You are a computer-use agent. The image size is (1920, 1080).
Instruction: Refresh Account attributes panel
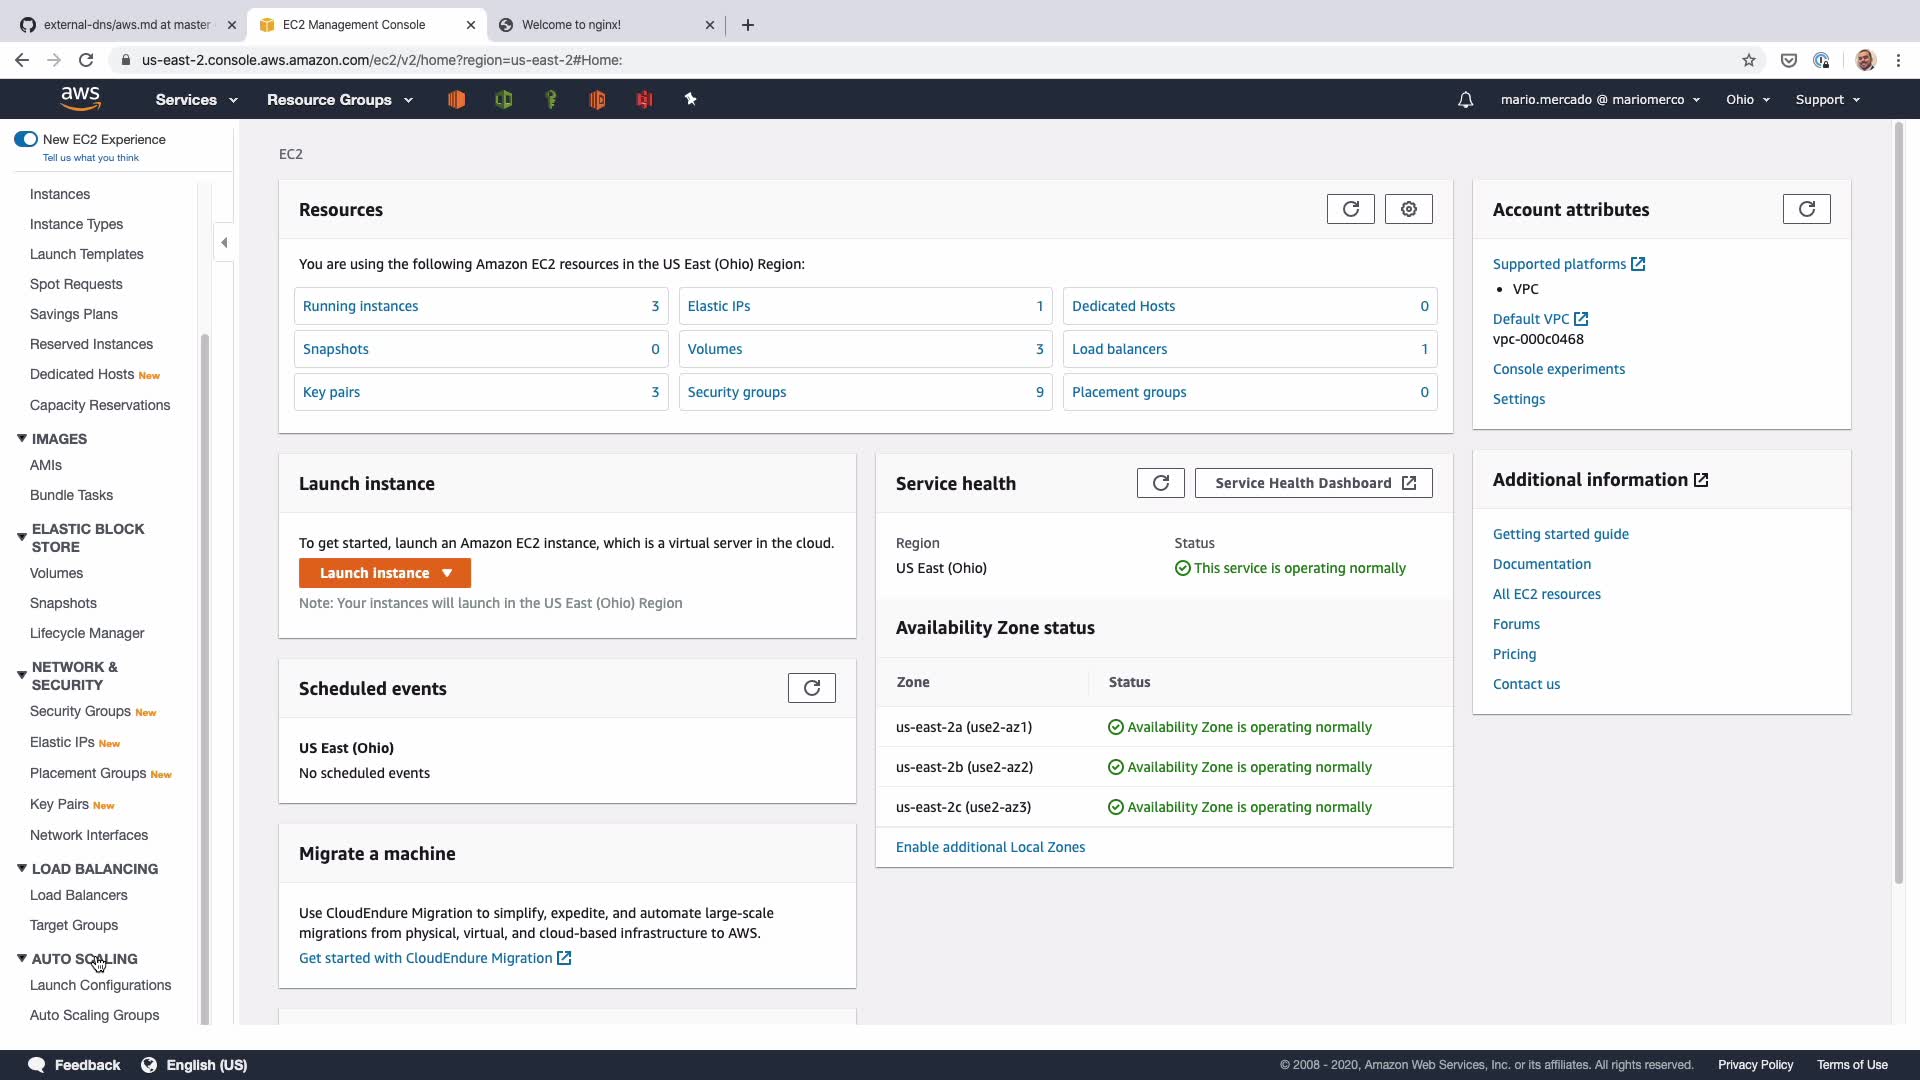click(x=1806, y=209)
